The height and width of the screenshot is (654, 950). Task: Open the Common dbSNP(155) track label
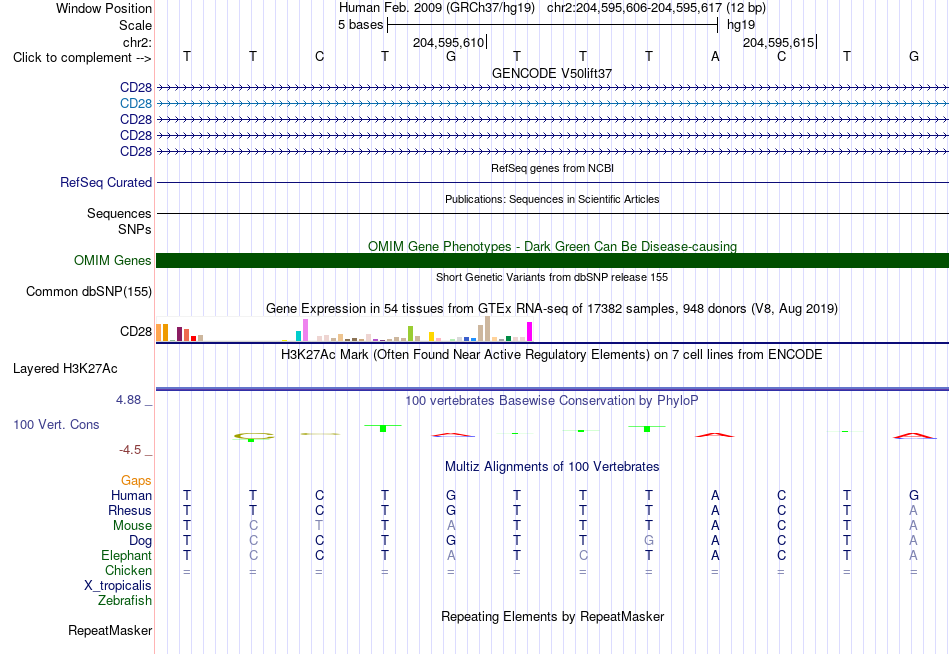click(x=89, y=292)
